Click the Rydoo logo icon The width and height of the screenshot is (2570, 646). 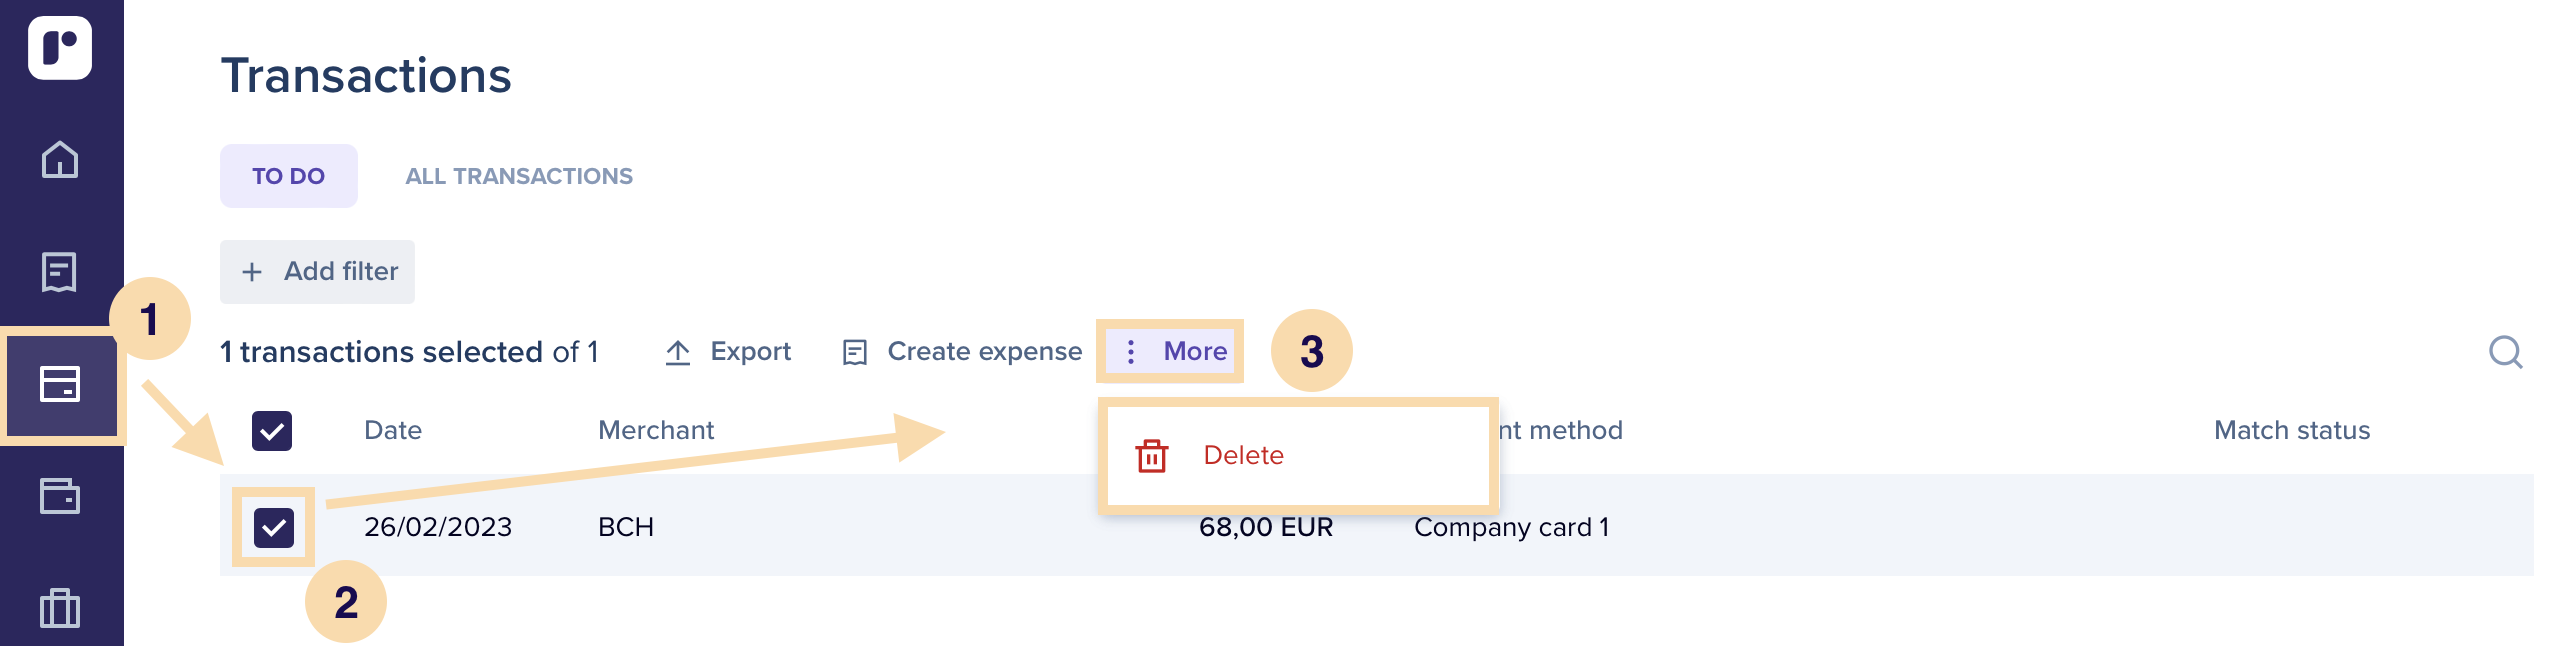[60, 47]
